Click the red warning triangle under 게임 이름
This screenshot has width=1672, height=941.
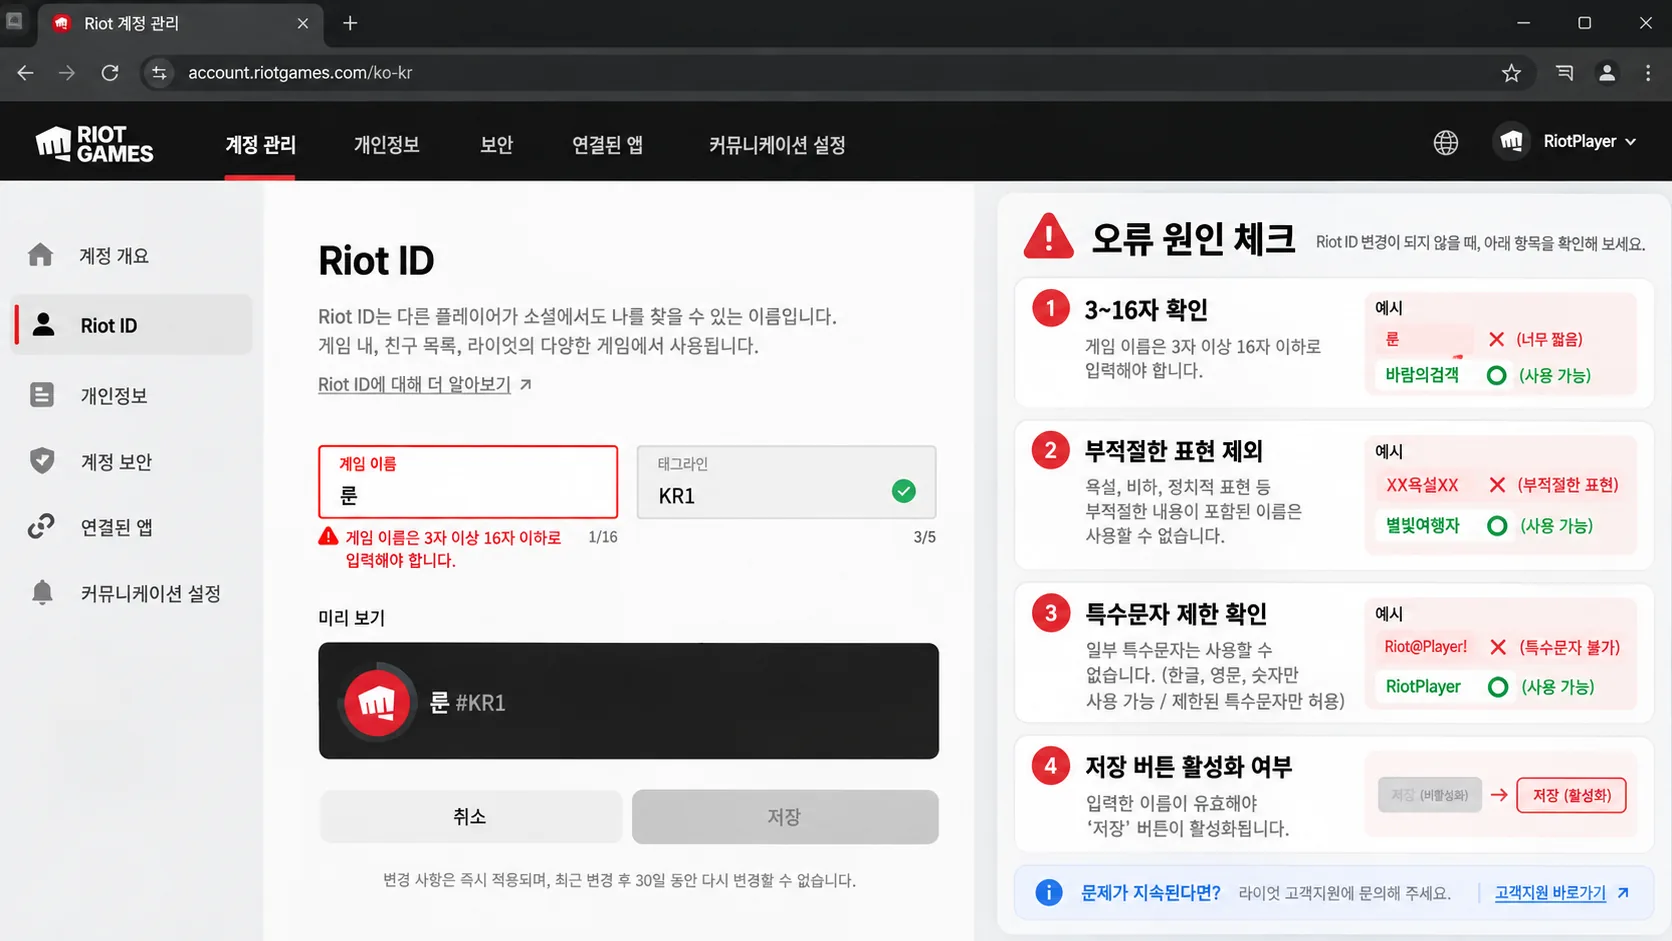tap(328, 536)
